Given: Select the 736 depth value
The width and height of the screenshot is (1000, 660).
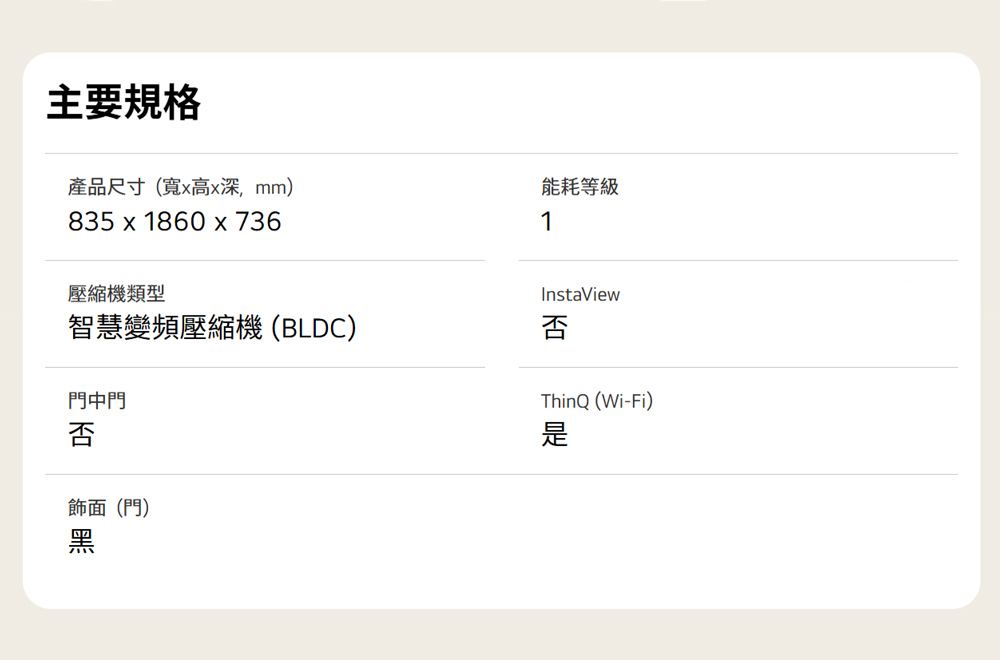Looking at the screenshot, I should (x=258, y=222).
